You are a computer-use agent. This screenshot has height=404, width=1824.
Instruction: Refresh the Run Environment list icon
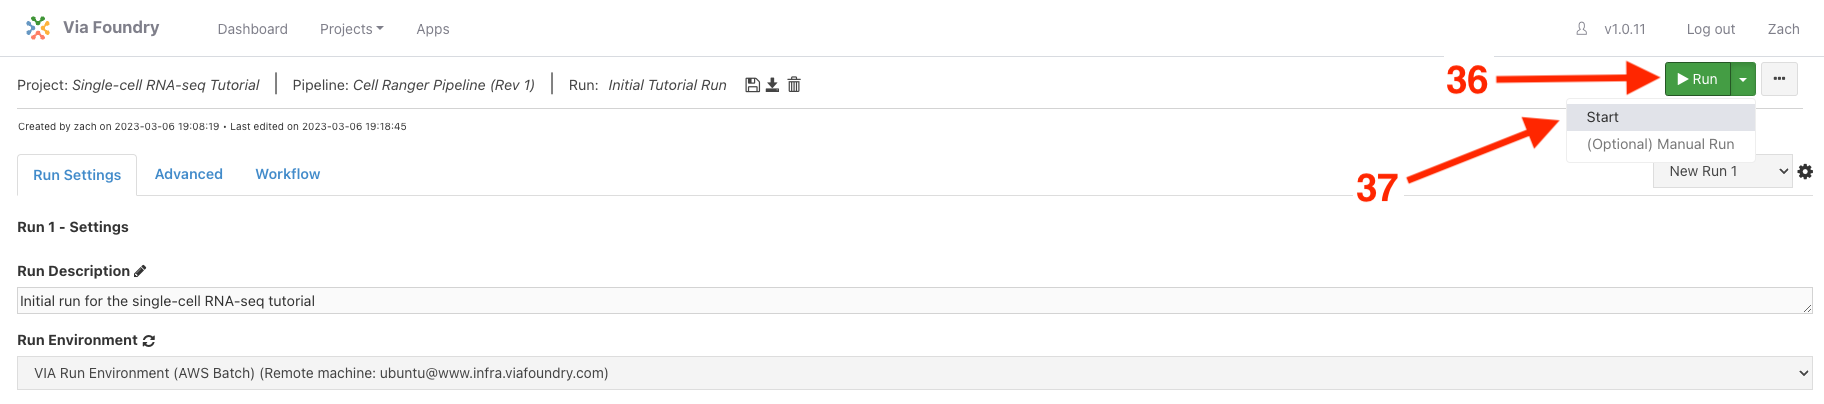click(149, 341)
